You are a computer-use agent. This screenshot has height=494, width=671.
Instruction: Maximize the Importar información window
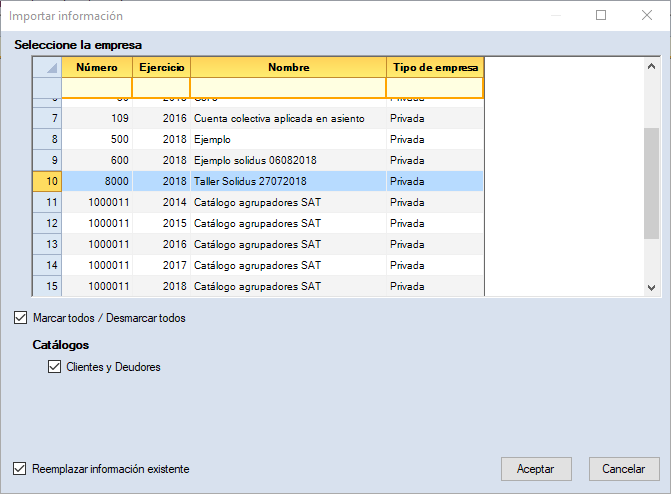pos(601,16)
